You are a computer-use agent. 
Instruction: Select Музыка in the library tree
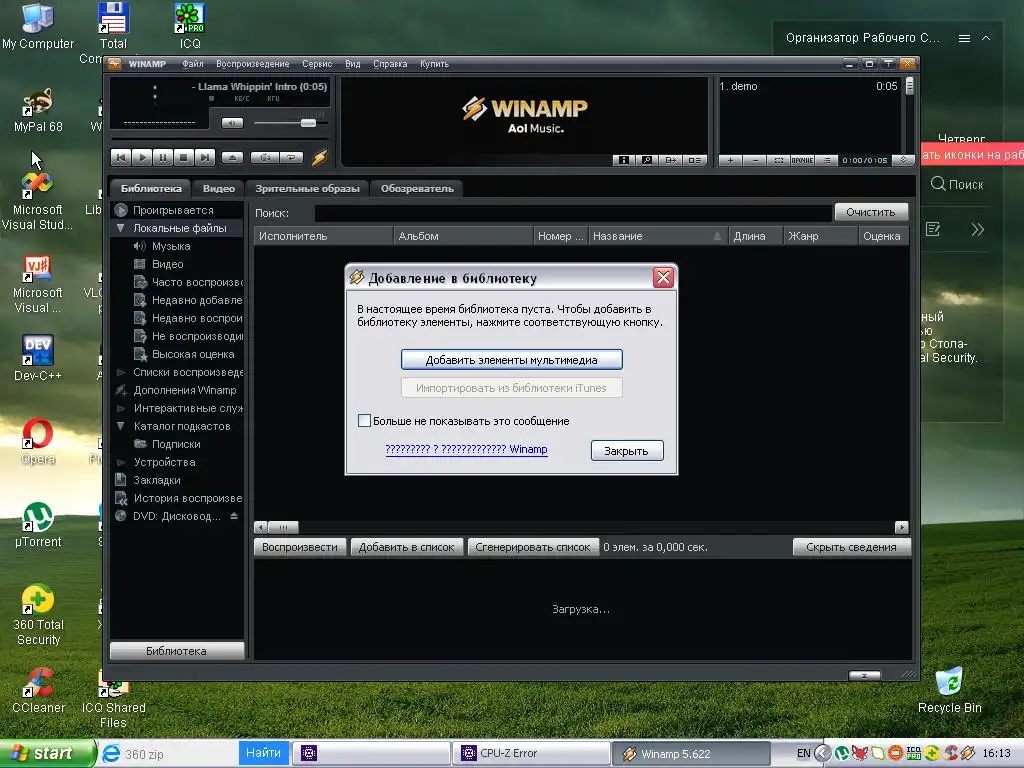tap(171, 246)
